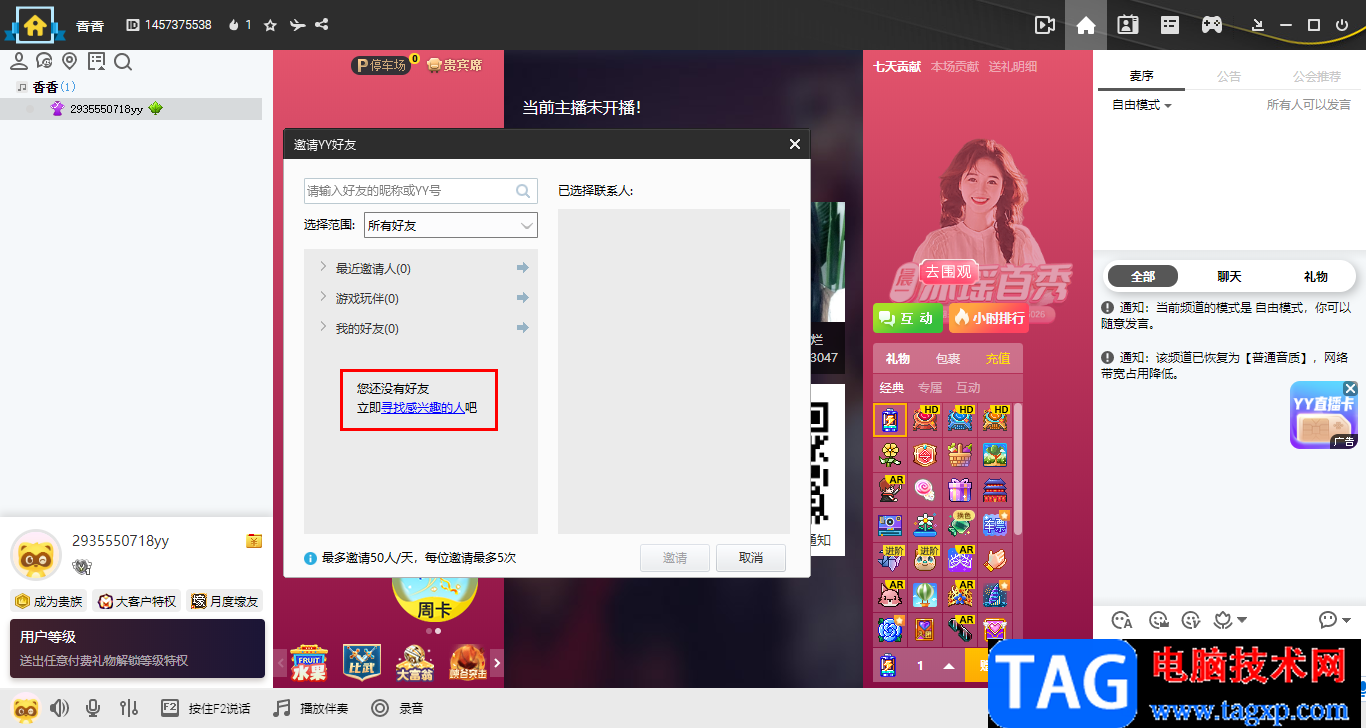Viewport: 1366px width, 728px height.
Task: Select the 送礼明细 tab
Action: (1013, 67)
